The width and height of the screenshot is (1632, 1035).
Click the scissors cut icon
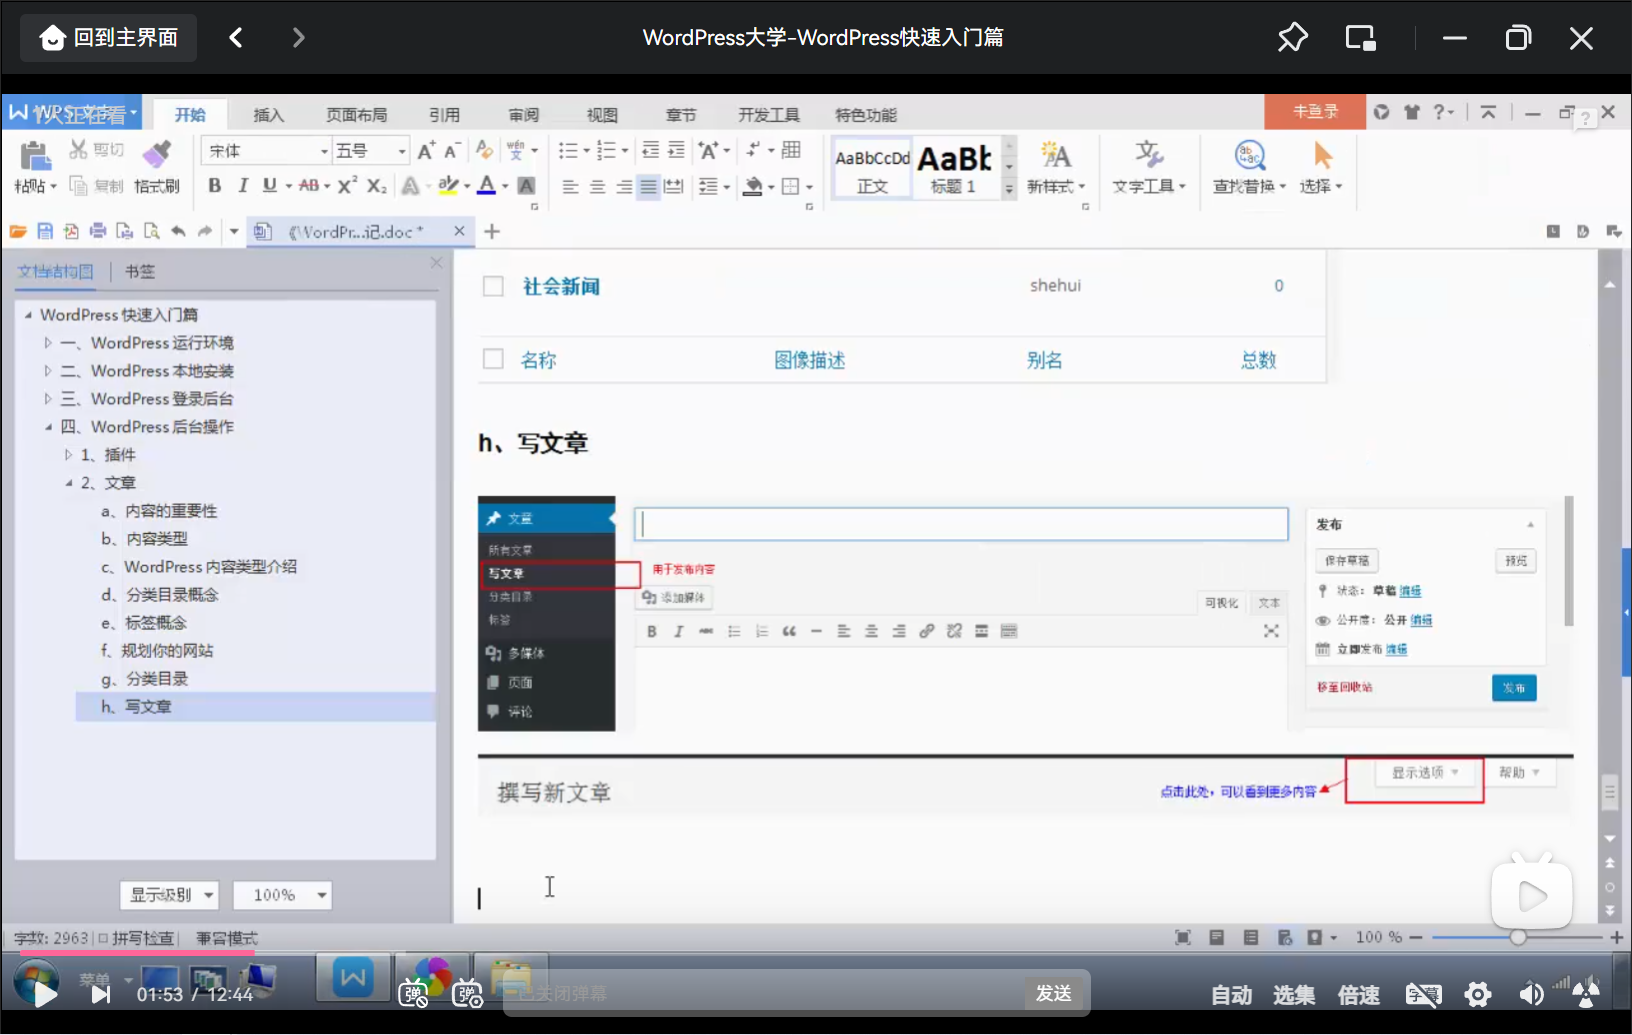pos(78,150)
